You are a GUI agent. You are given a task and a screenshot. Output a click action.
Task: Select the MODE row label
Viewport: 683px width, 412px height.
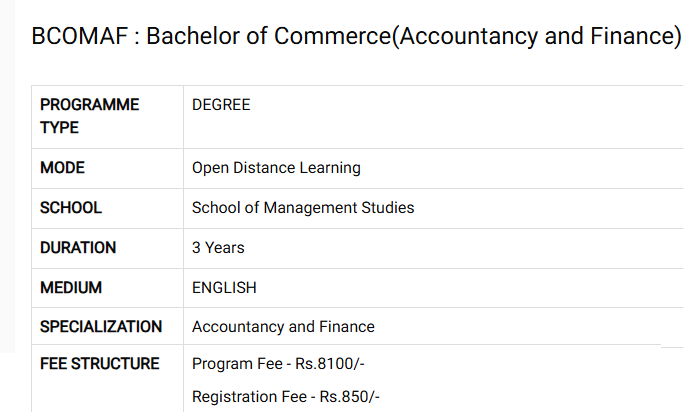62,168
